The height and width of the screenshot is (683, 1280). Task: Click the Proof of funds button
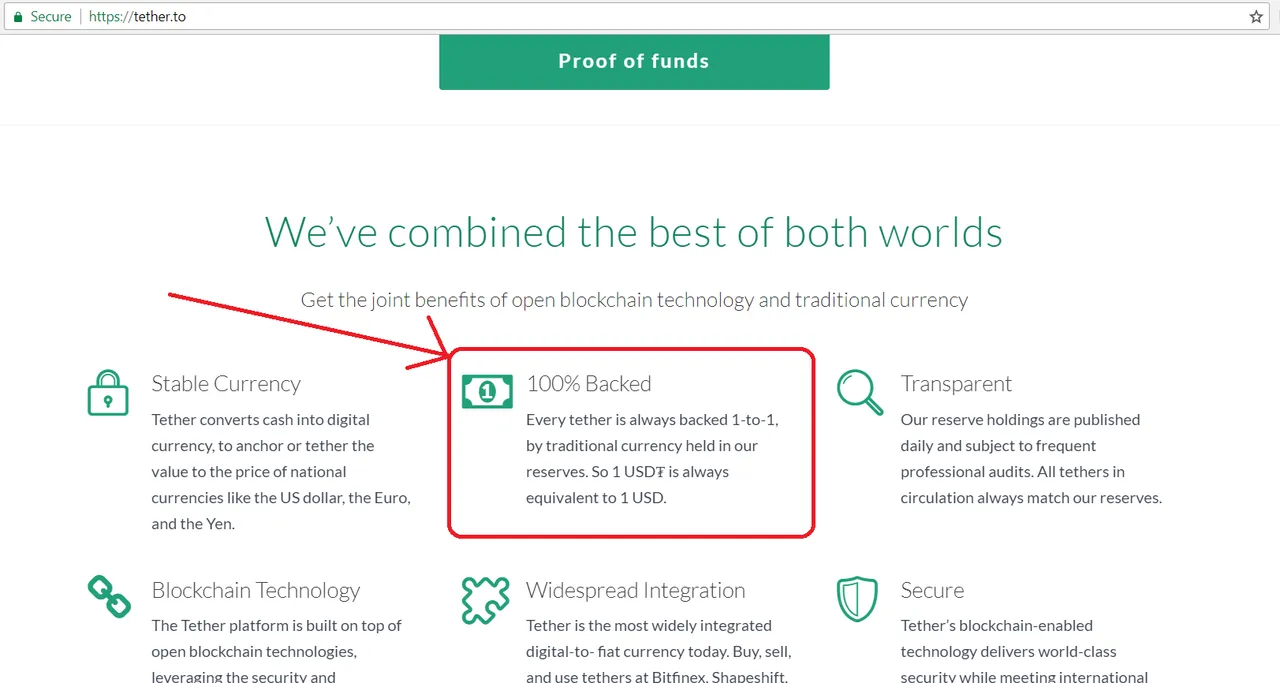[634, 61]
